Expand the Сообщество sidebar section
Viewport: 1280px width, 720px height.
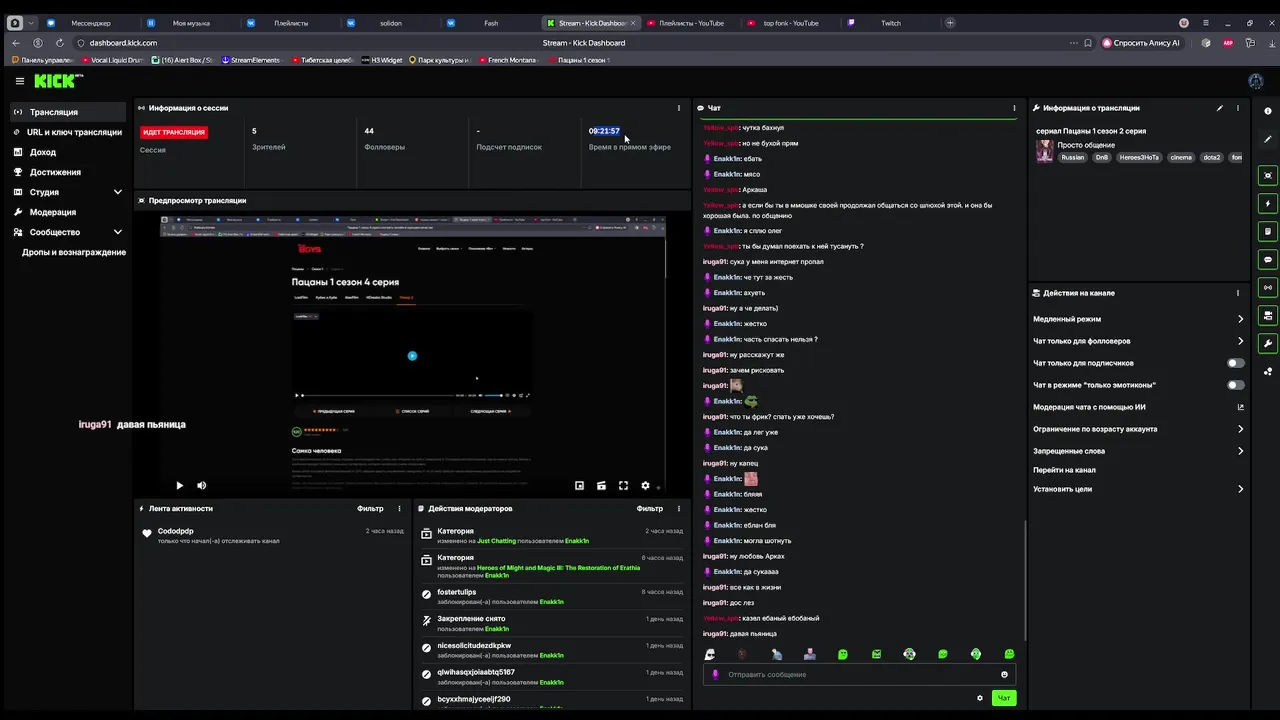(x=68, y=232)
